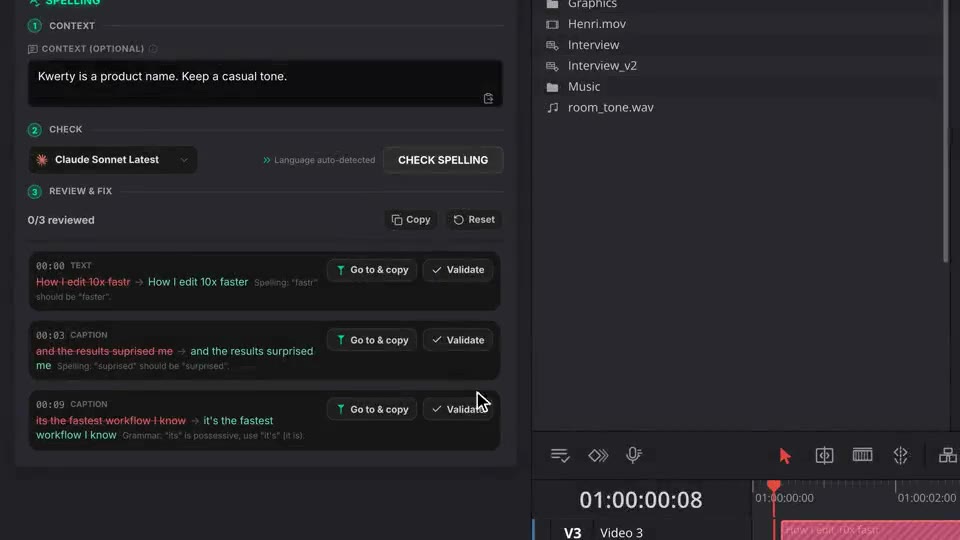The width and height of the screenshot is (960, 540).
Task: Go to & copy the 00:09 caption fix
Action: (x=372, y=409)
